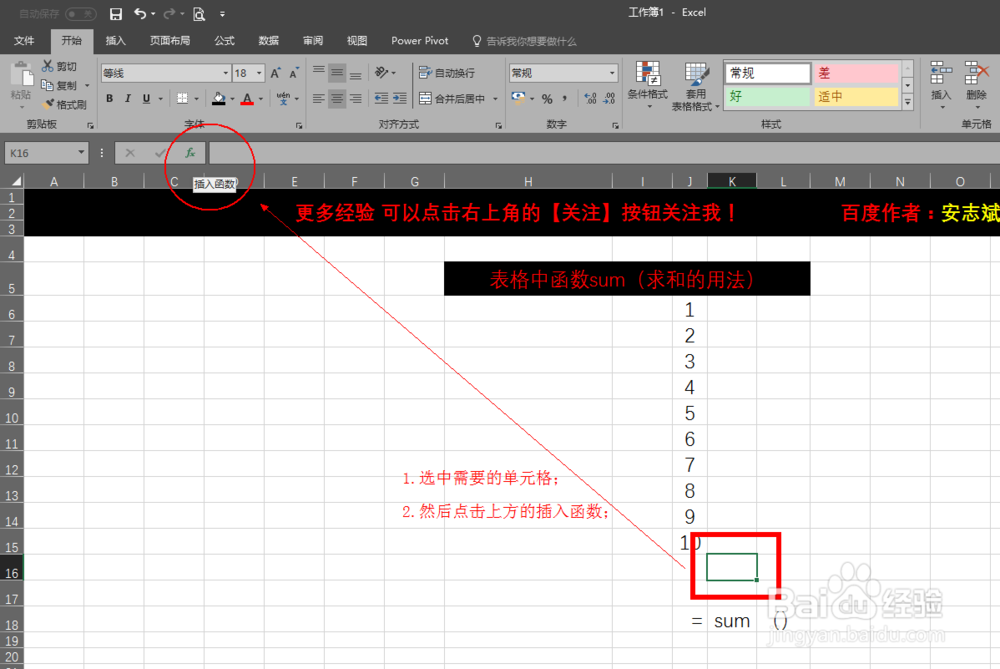
Task: Open the font name dropdown (等线)
Action: (224, 73)
